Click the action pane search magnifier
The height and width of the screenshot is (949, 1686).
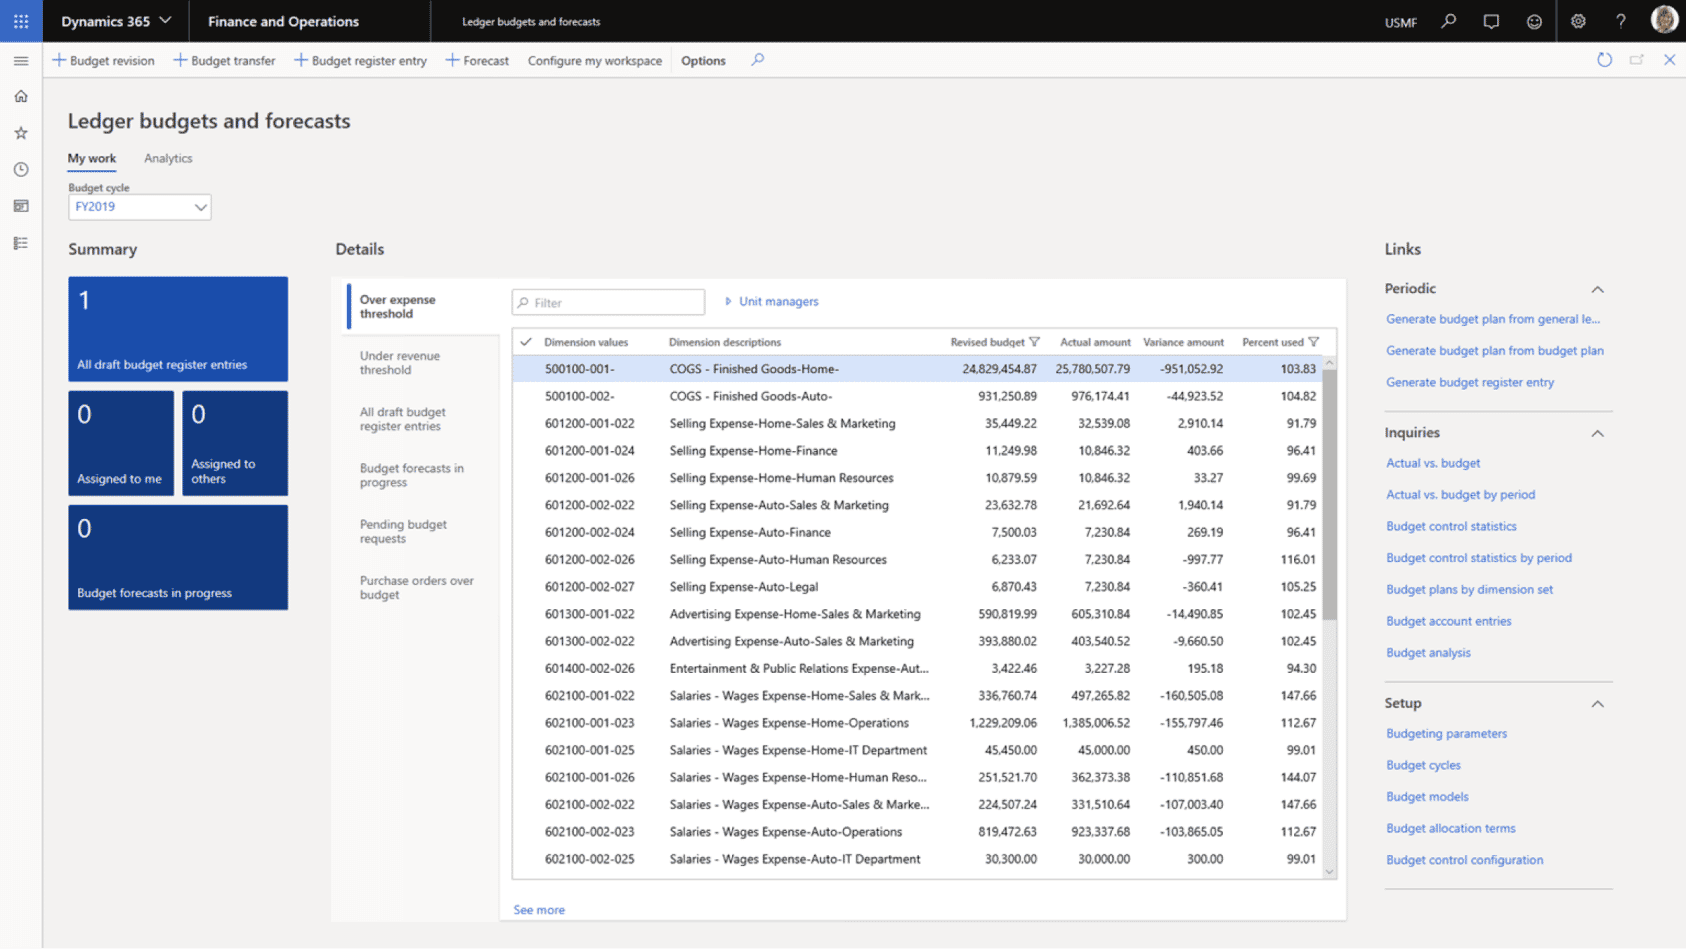pyautogui.click(x=758, y=60)
